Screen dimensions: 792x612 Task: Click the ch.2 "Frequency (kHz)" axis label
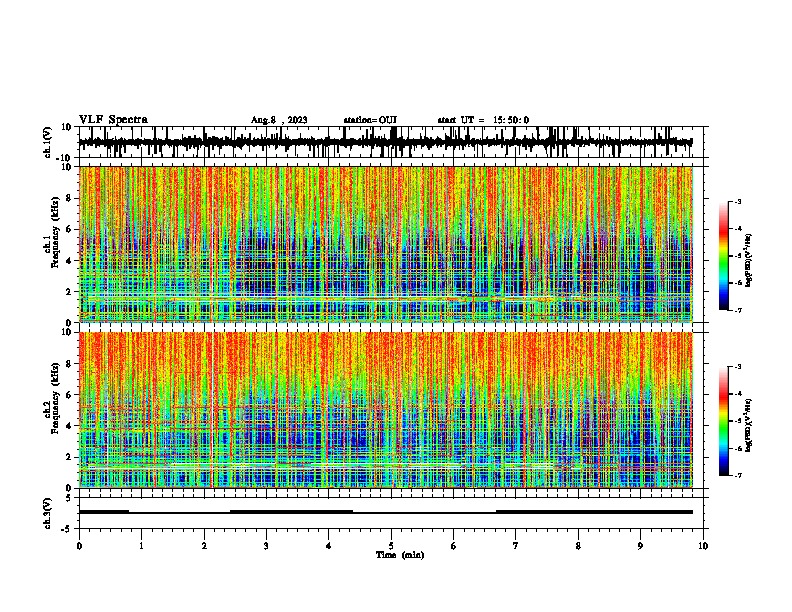pos(55,398)
